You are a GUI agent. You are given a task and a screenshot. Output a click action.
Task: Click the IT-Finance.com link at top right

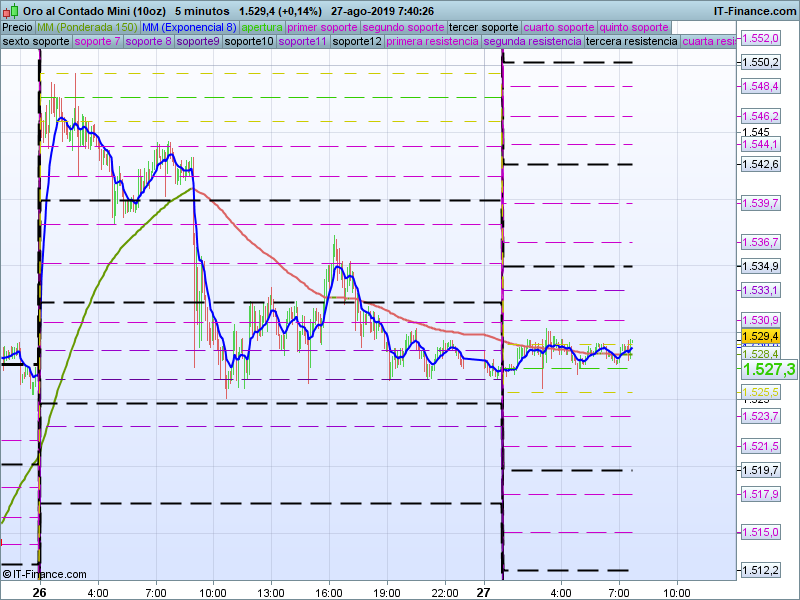754,10
